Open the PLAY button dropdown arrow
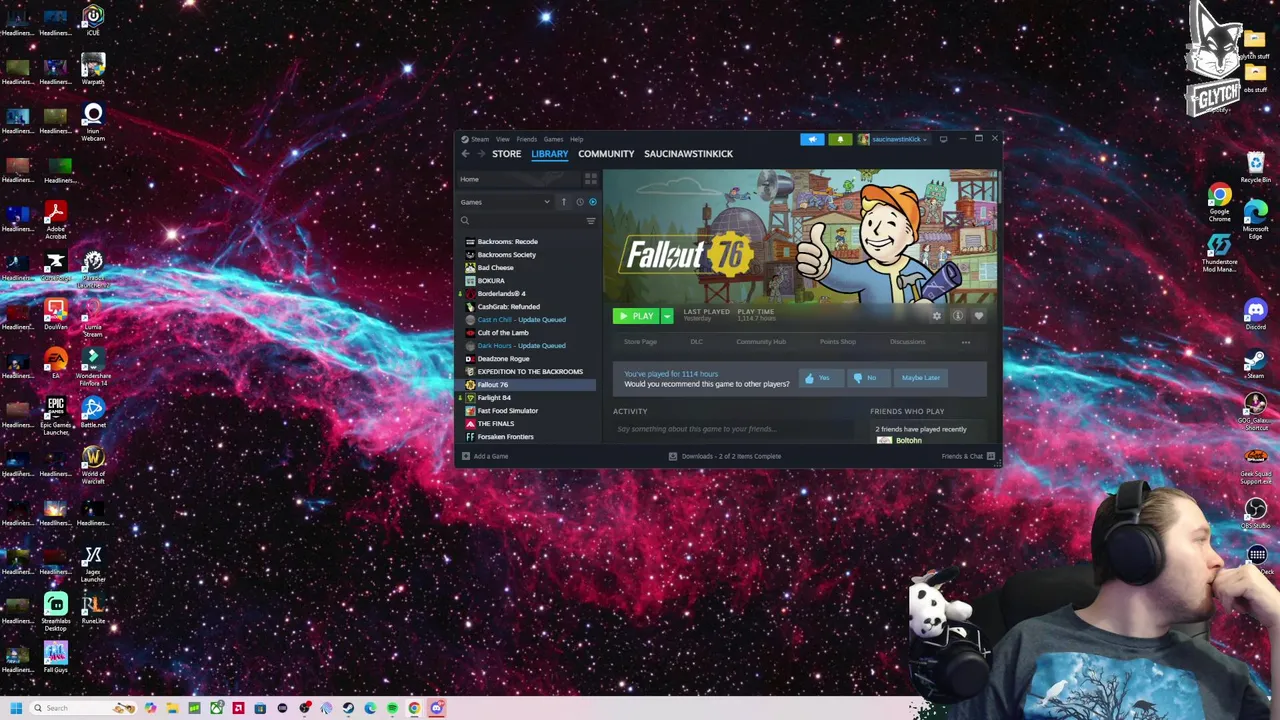The width and height of the screenshot is (1280, 720). coord(667,316)
